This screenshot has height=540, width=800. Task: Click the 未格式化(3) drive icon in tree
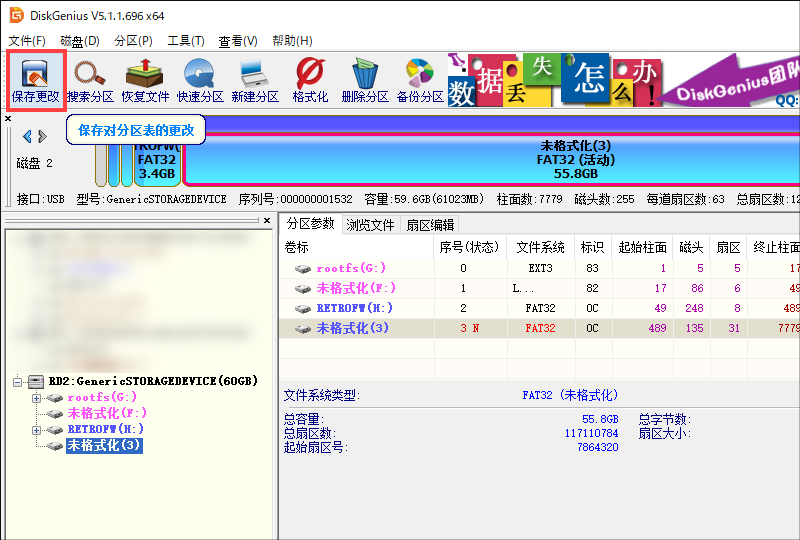tap(55, 446)
